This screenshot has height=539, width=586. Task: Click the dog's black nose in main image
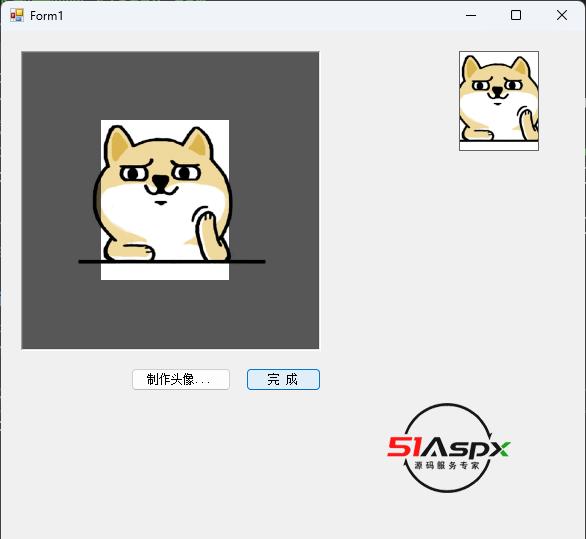[x=161, y=182]
